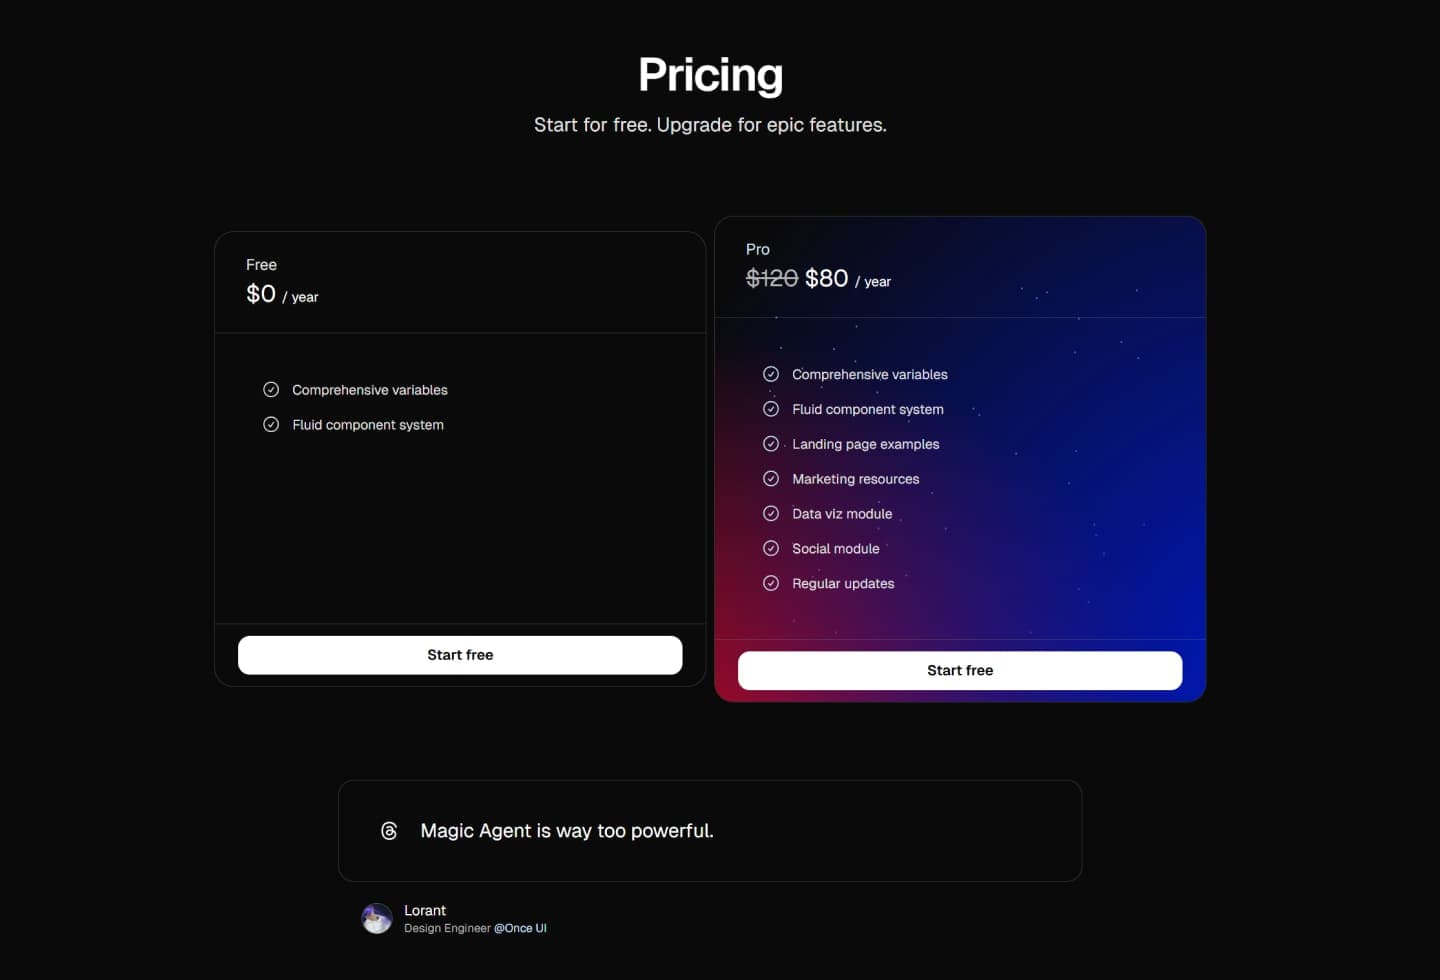Click check icon beside Free Fluid component system
The image size is (1440, 980).
point(271,425)
